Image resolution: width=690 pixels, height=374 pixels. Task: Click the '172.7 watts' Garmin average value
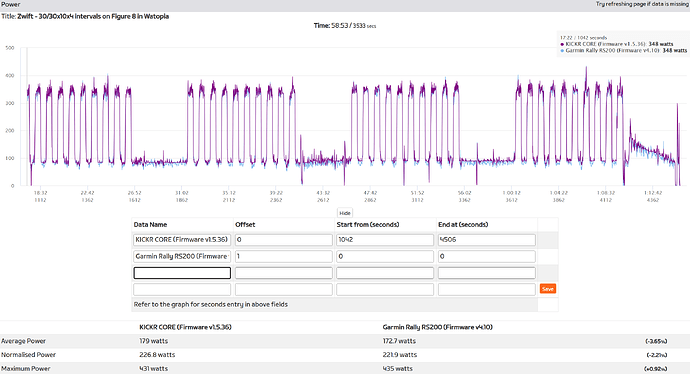[399, 341]
